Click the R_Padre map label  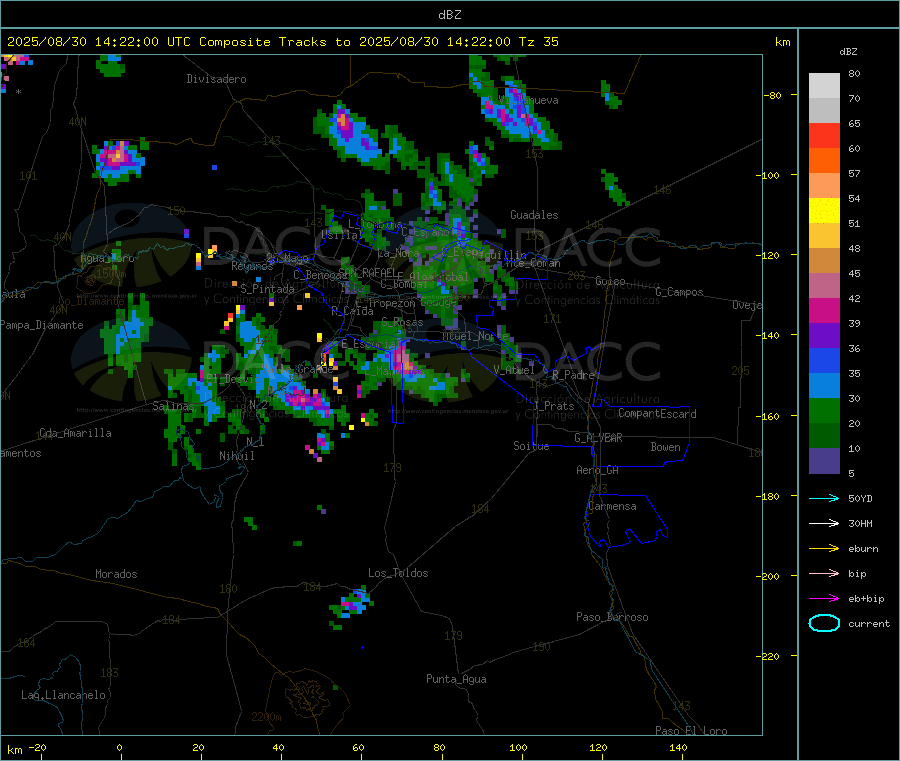click(573, 375)
